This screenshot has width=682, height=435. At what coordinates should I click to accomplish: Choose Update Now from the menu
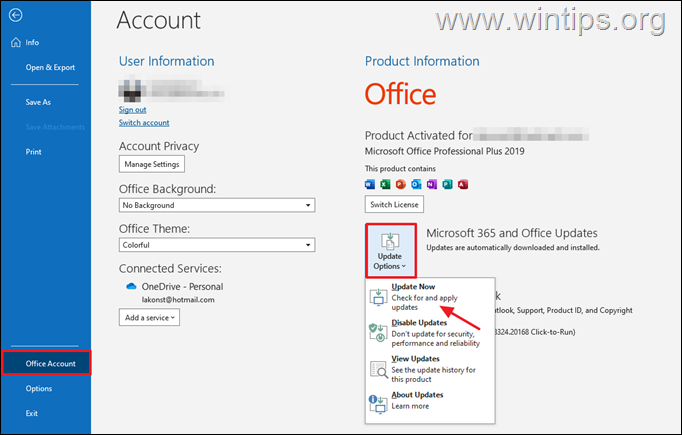[430, 297]
